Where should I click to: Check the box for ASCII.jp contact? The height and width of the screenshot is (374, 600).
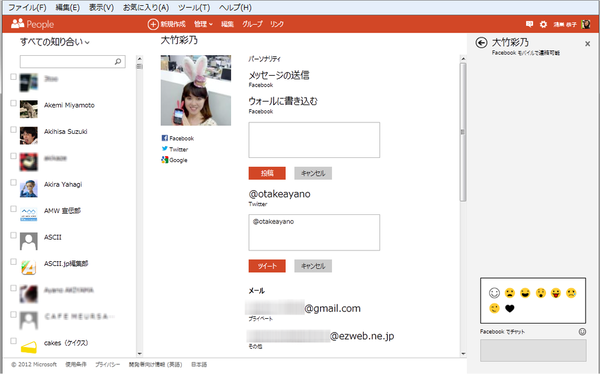point(13,262)
